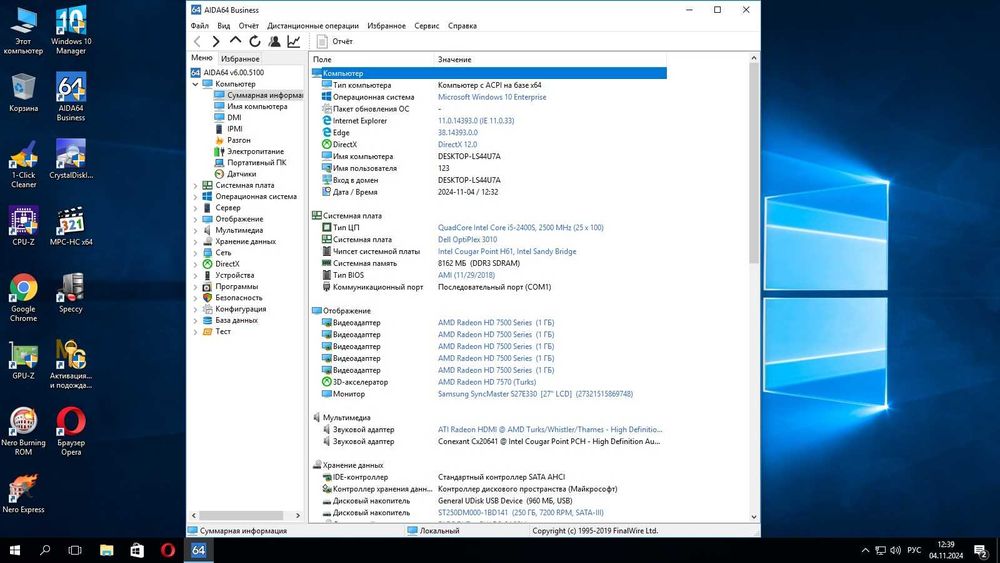Launch CPU-Z desktop shortcut
Viewport: 1000px width, 563px height.
(x=24, y=226)
